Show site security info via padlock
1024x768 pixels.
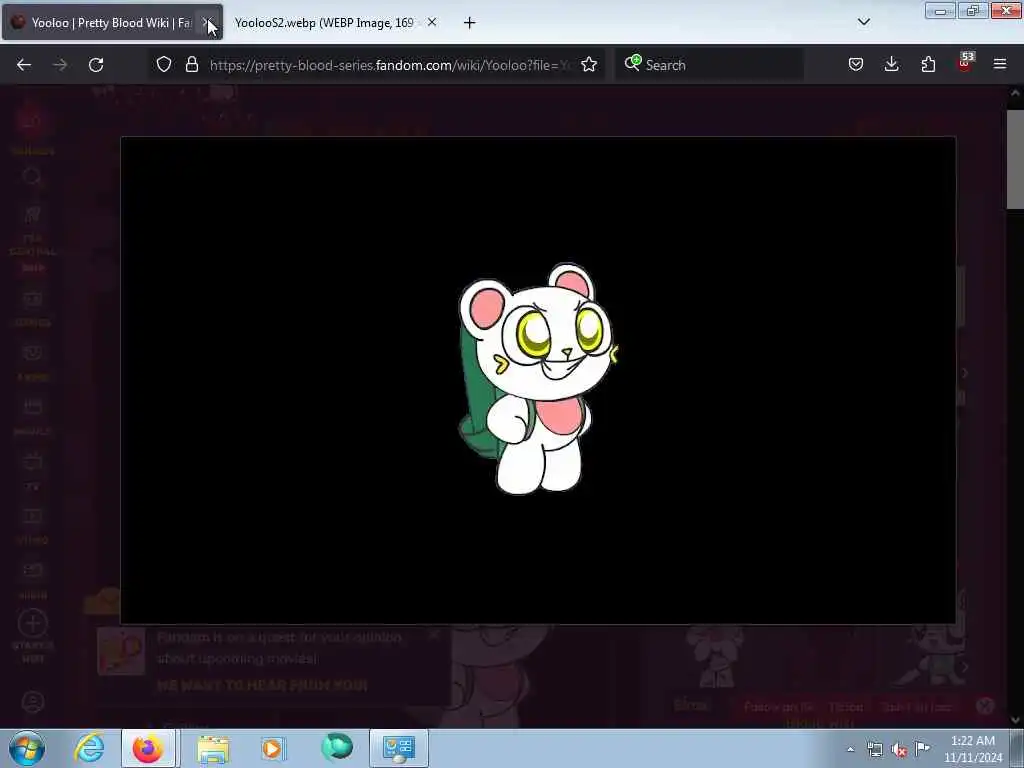[x=191, y=65]
